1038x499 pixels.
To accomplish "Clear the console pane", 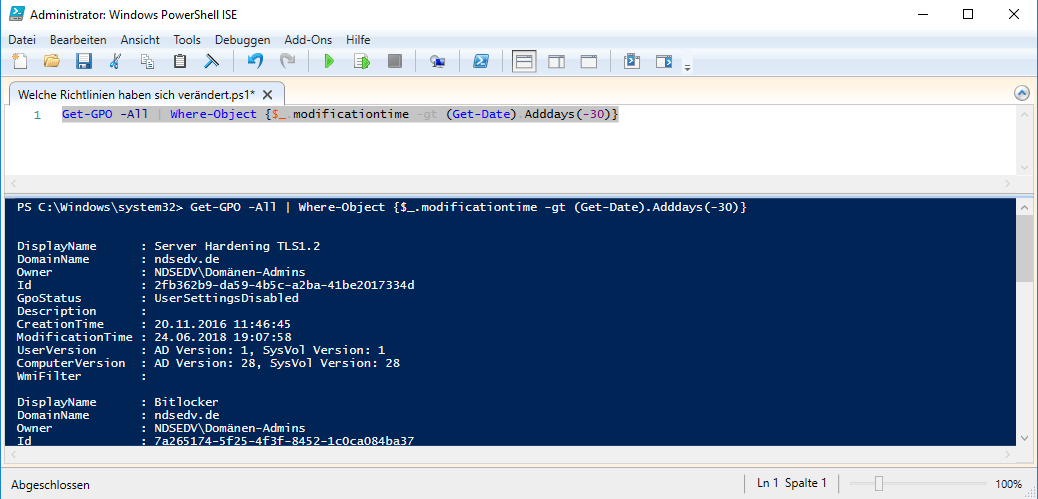I will pyautogui.click(x=211, y=62).
